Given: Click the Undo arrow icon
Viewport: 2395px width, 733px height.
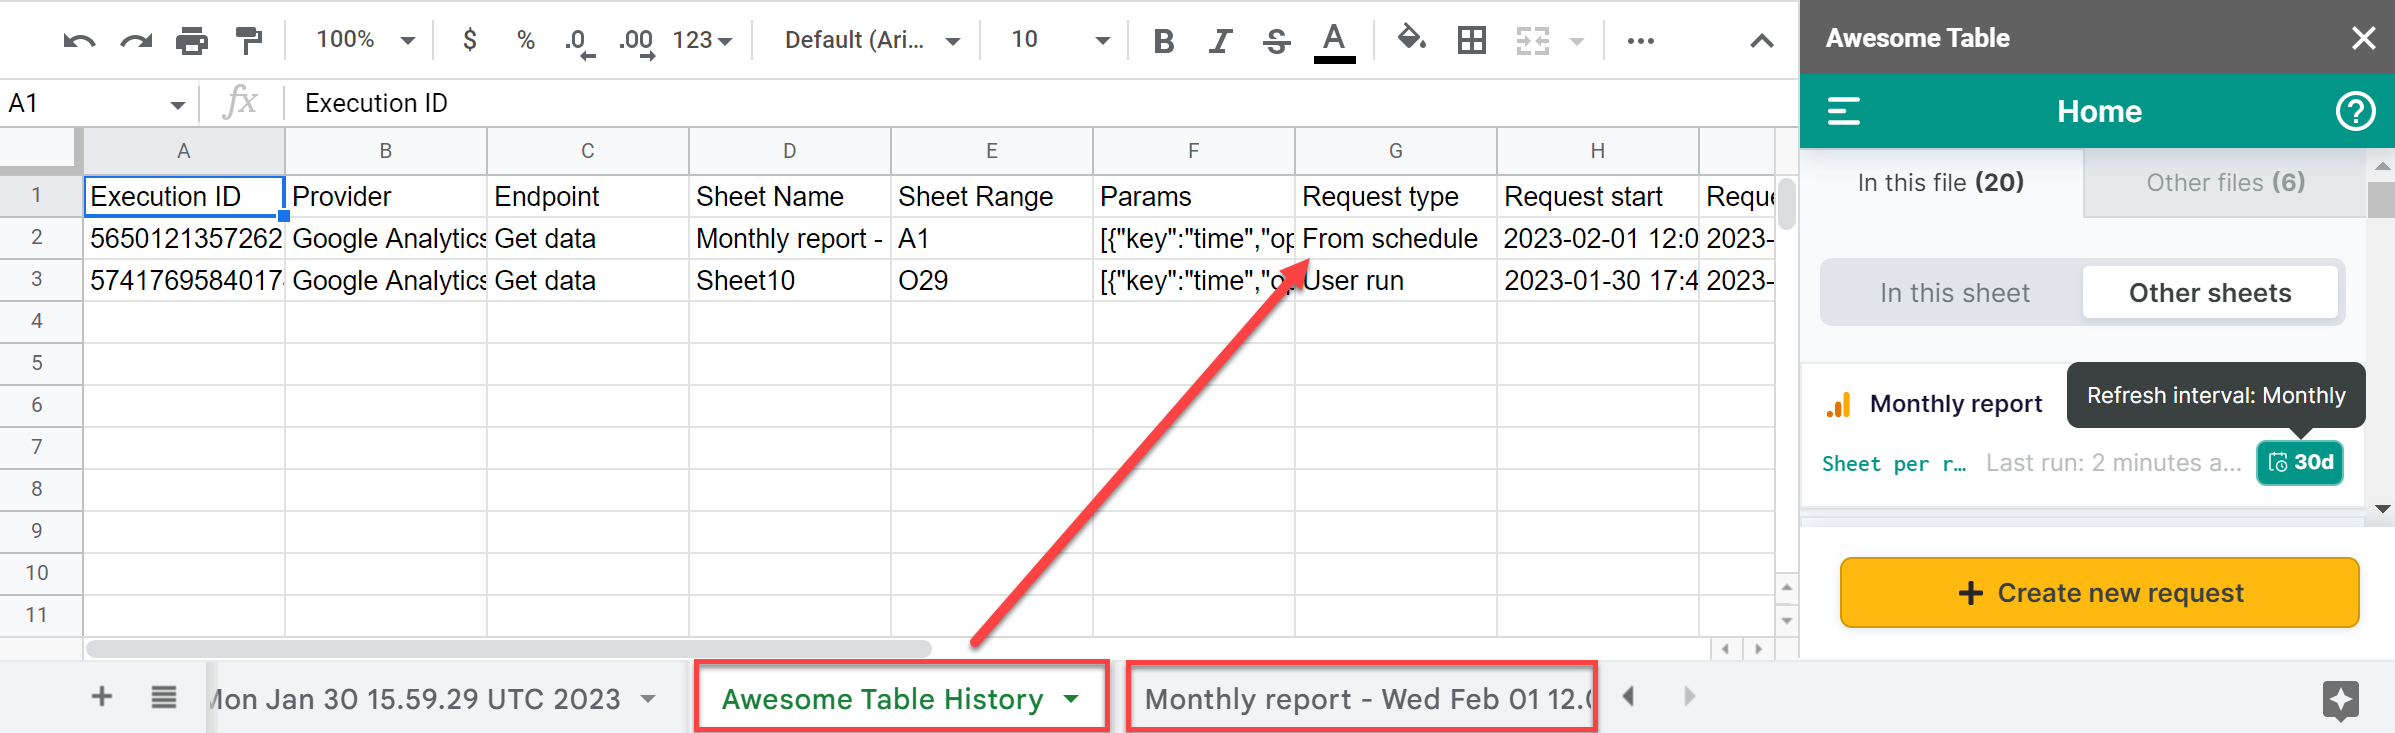Looking at the screenshot, I should 79,41.
